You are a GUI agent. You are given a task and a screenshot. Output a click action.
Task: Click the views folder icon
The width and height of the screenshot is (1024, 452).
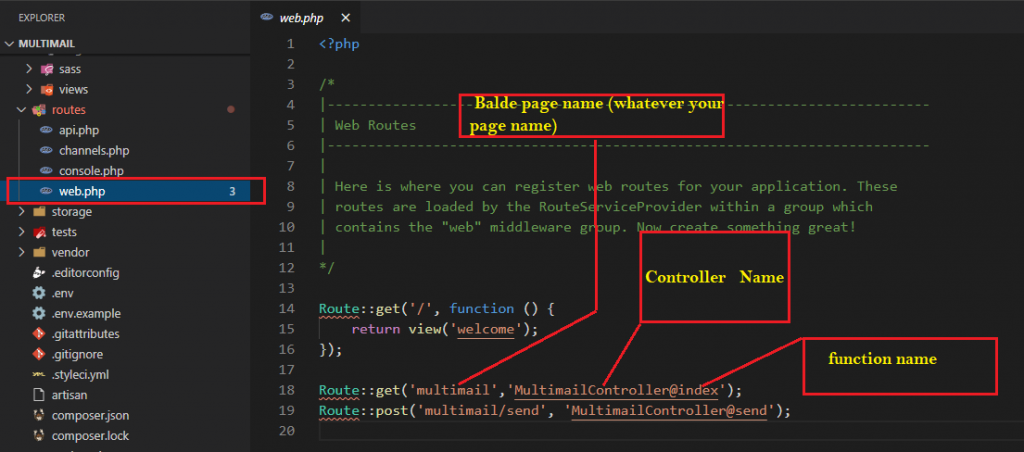click(x=47, y=89)
